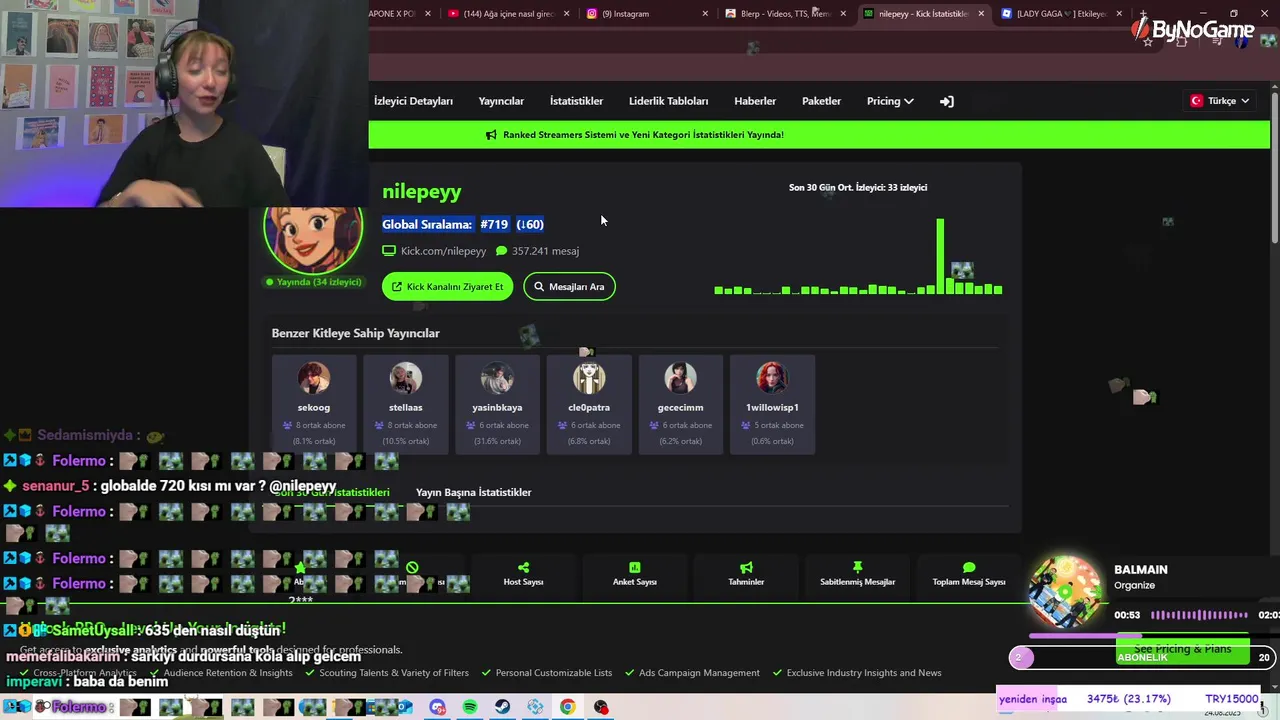1280x720 pixels.
Task: Click the megaphone icon in green banner
Action: click(x=491, y=135)
